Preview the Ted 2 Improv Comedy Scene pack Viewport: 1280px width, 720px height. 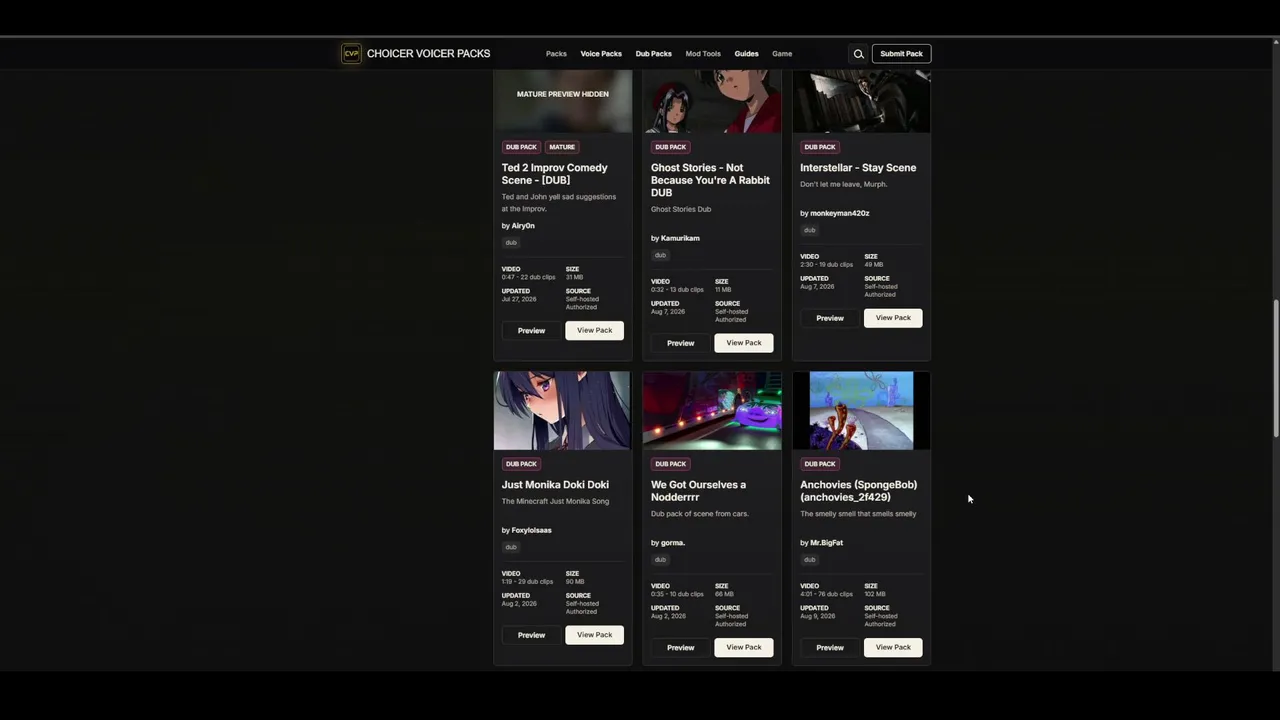pos(531,331)
